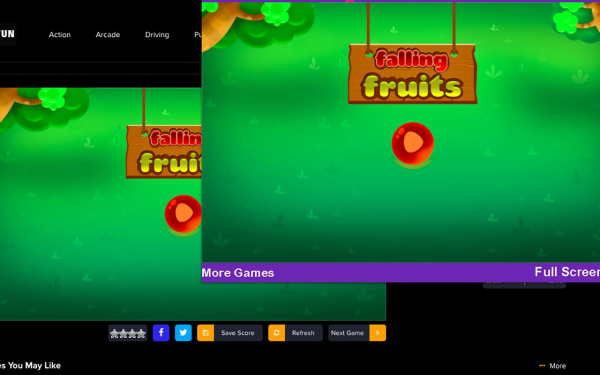
Task: Start the game with the large red play button
Action: [412, 143]
